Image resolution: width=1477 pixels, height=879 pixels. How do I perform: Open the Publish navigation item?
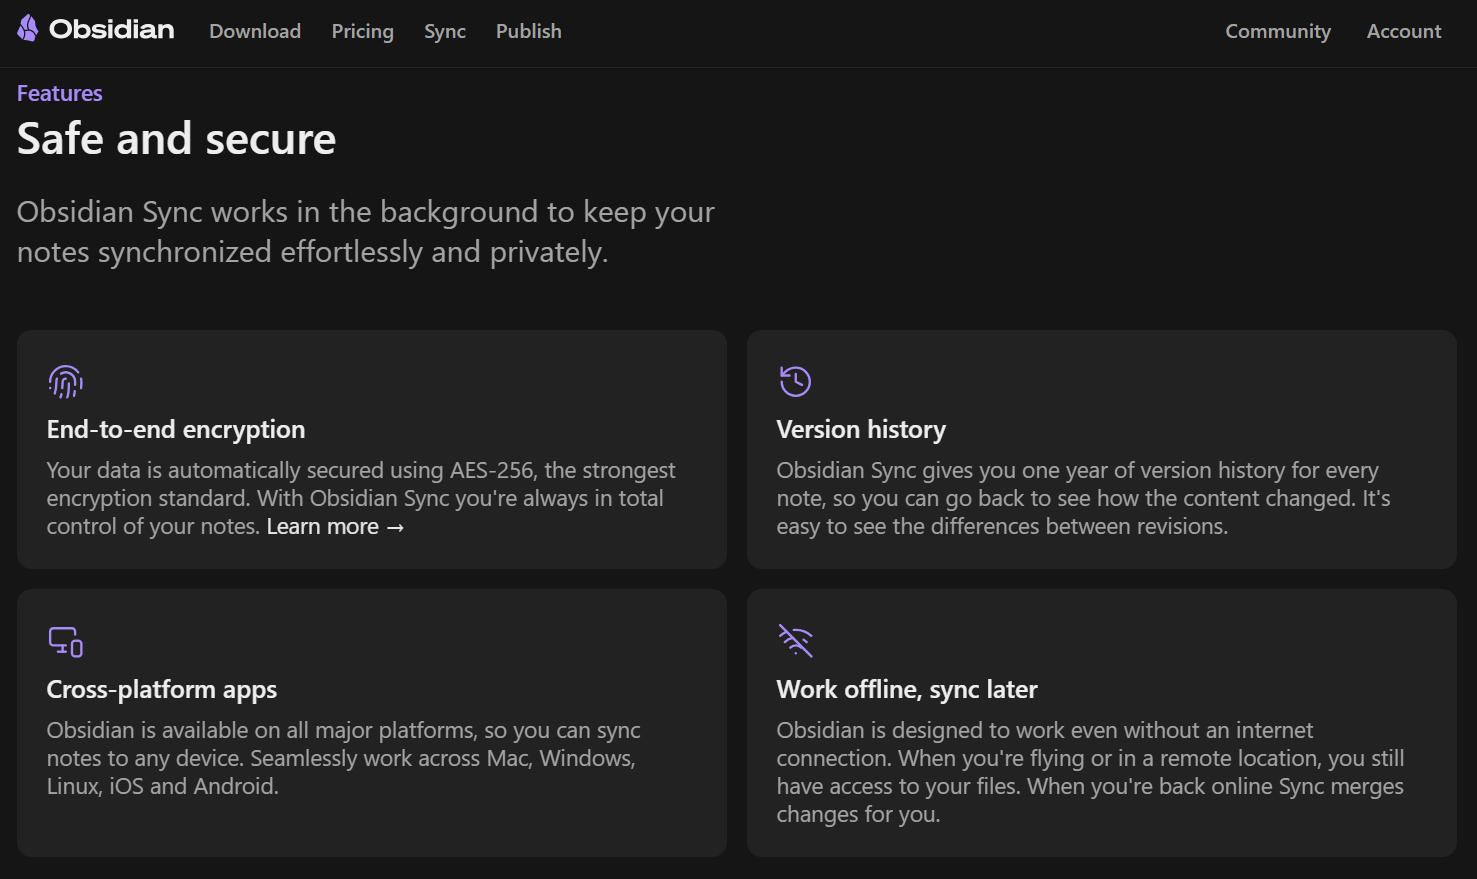(x=528, y=31)
